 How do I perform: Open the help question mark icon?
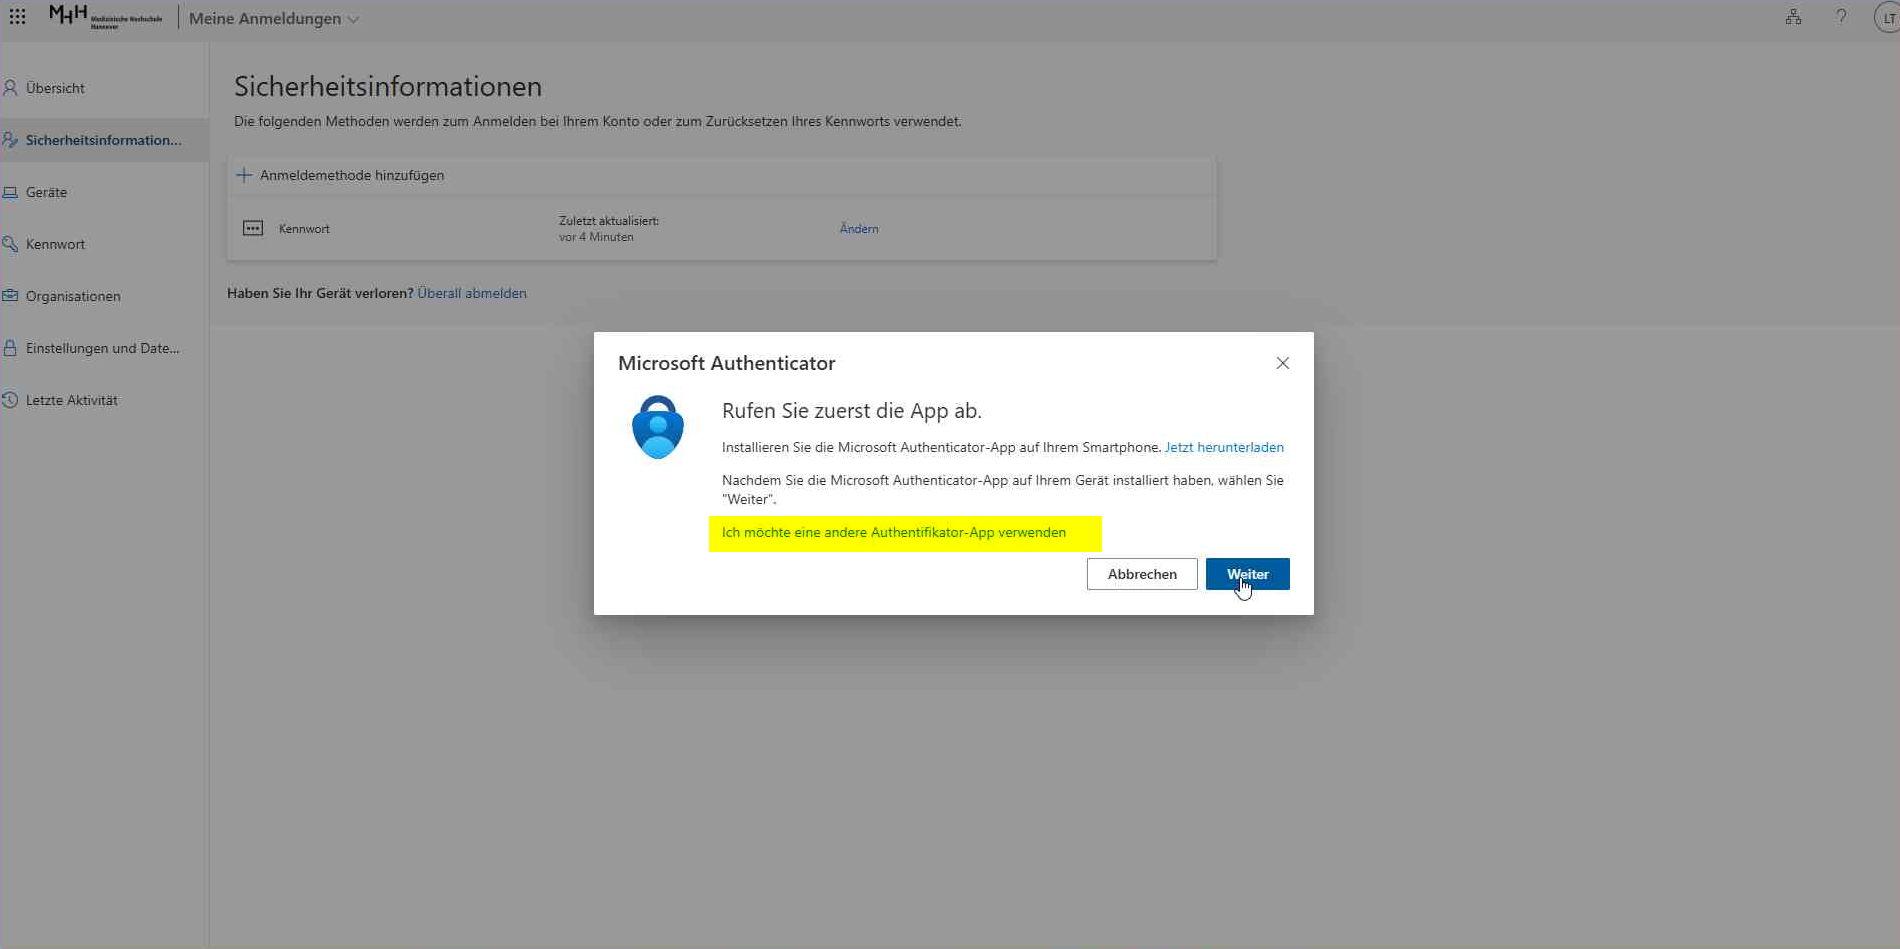[1841, 17]
